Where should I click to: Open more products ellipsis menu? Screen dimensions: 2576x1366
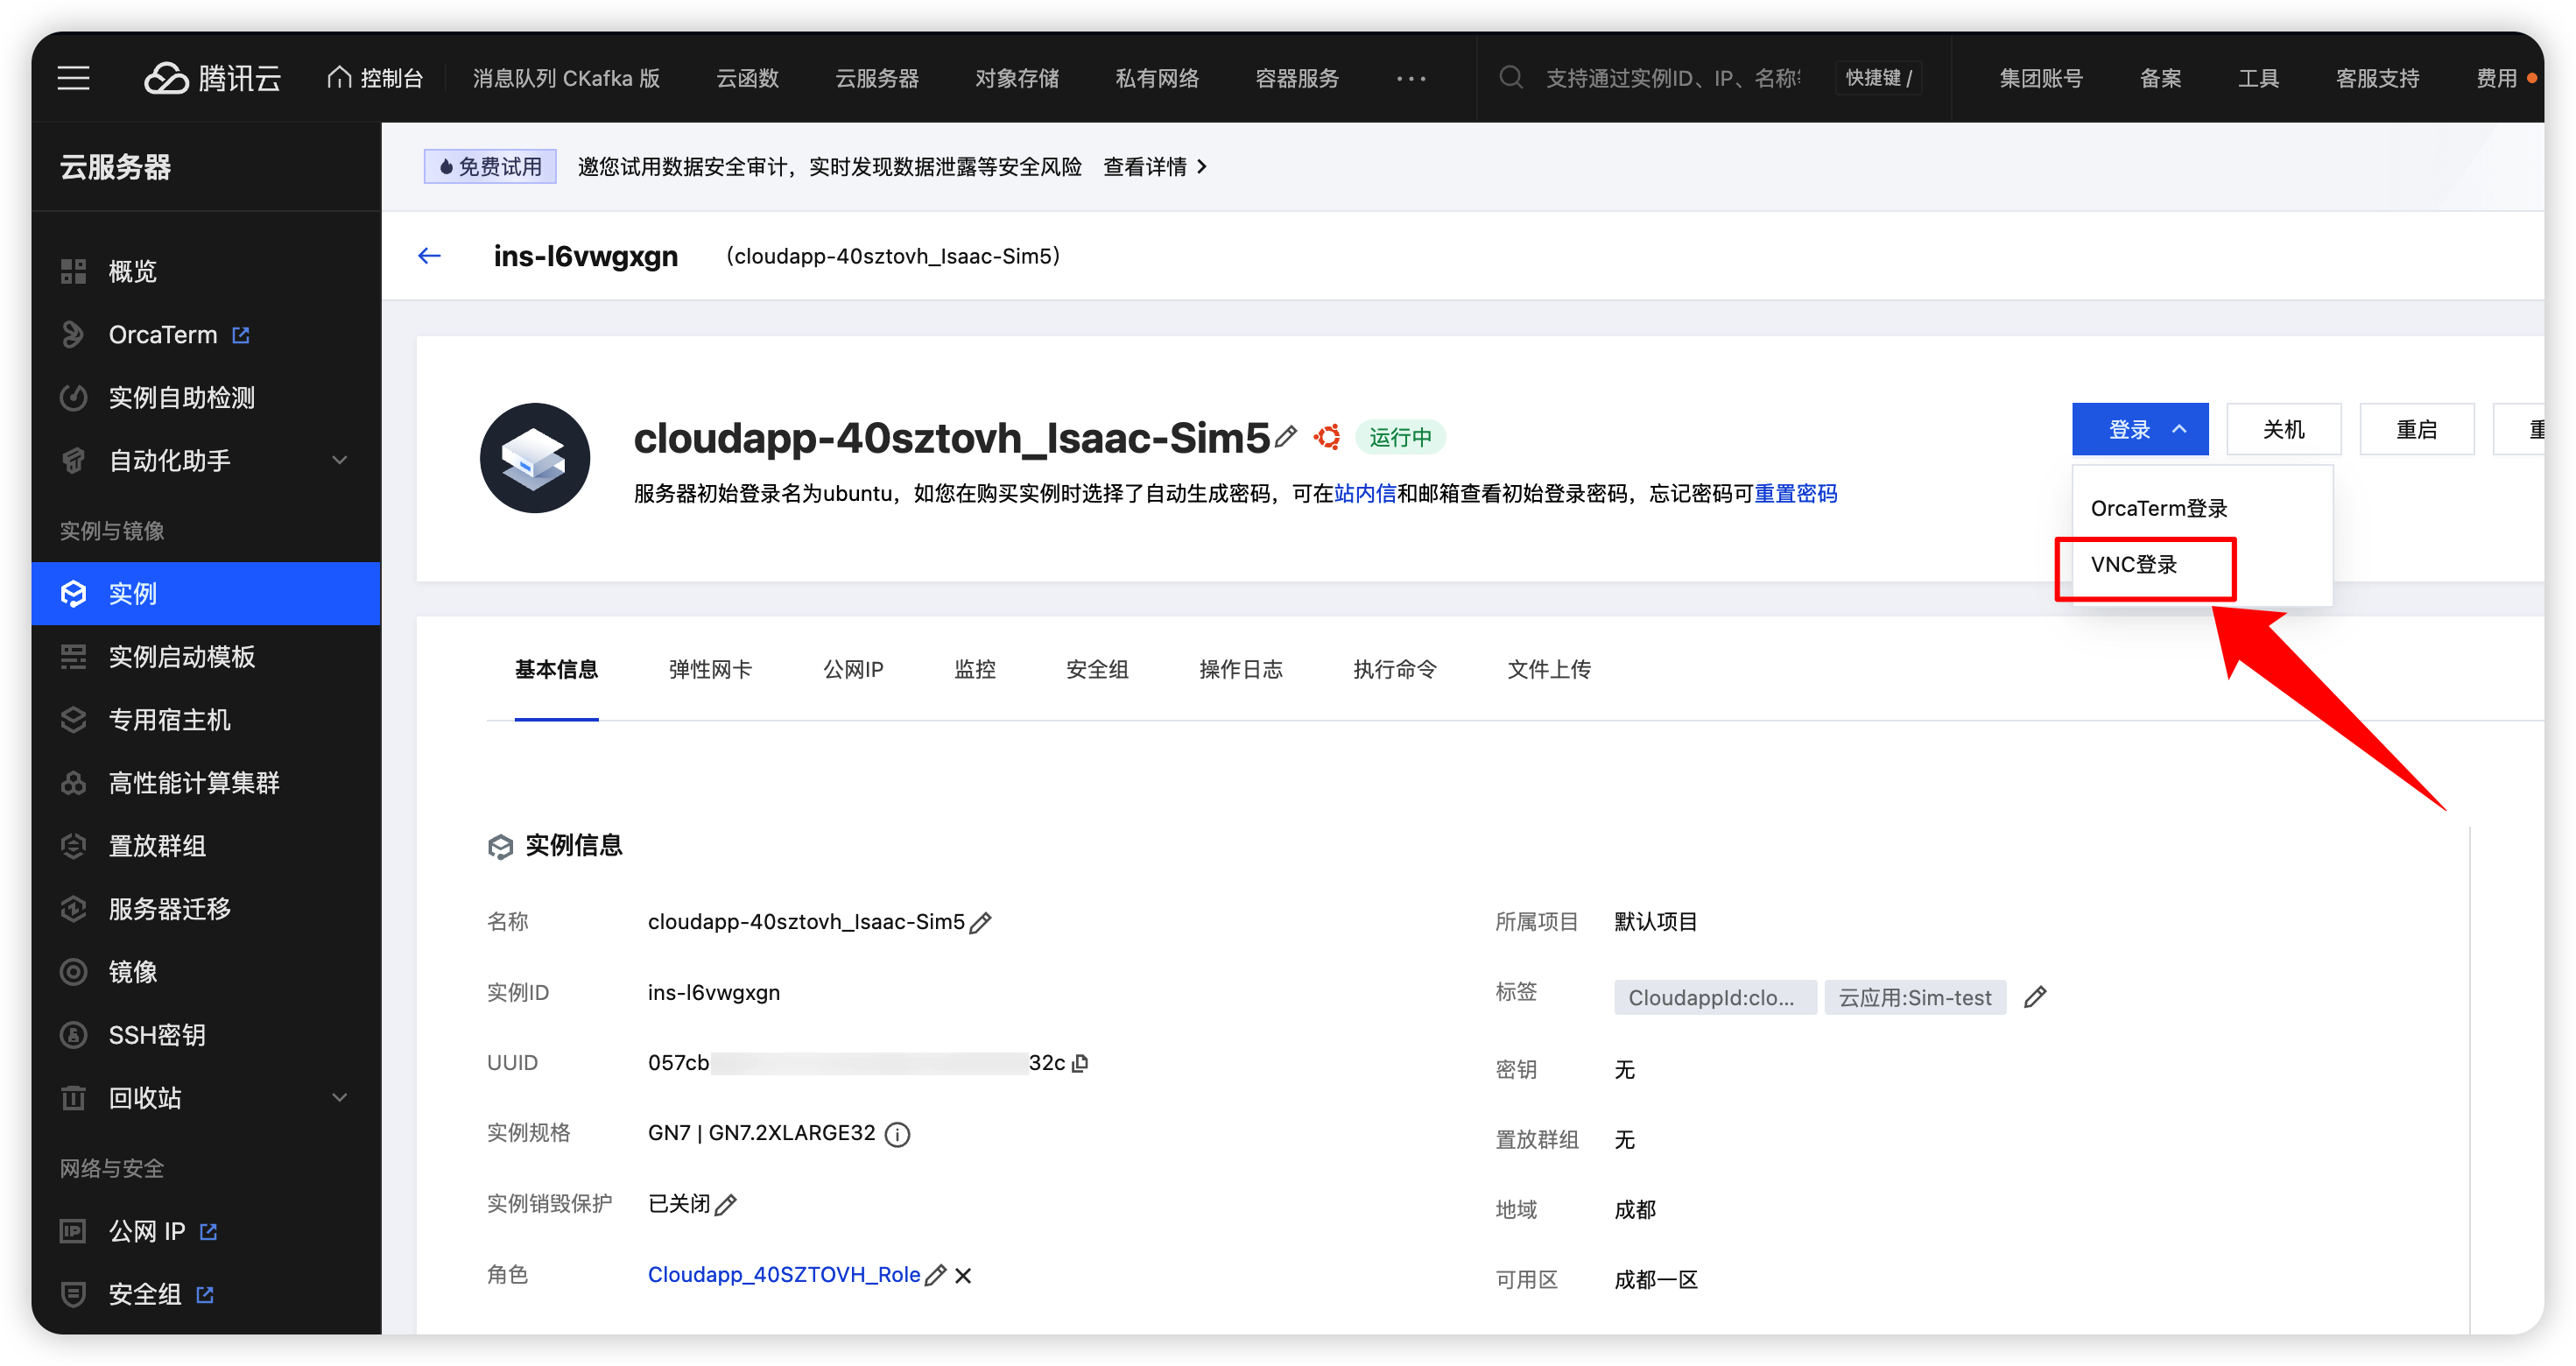pyautogui.click(x=1410, y=78)
